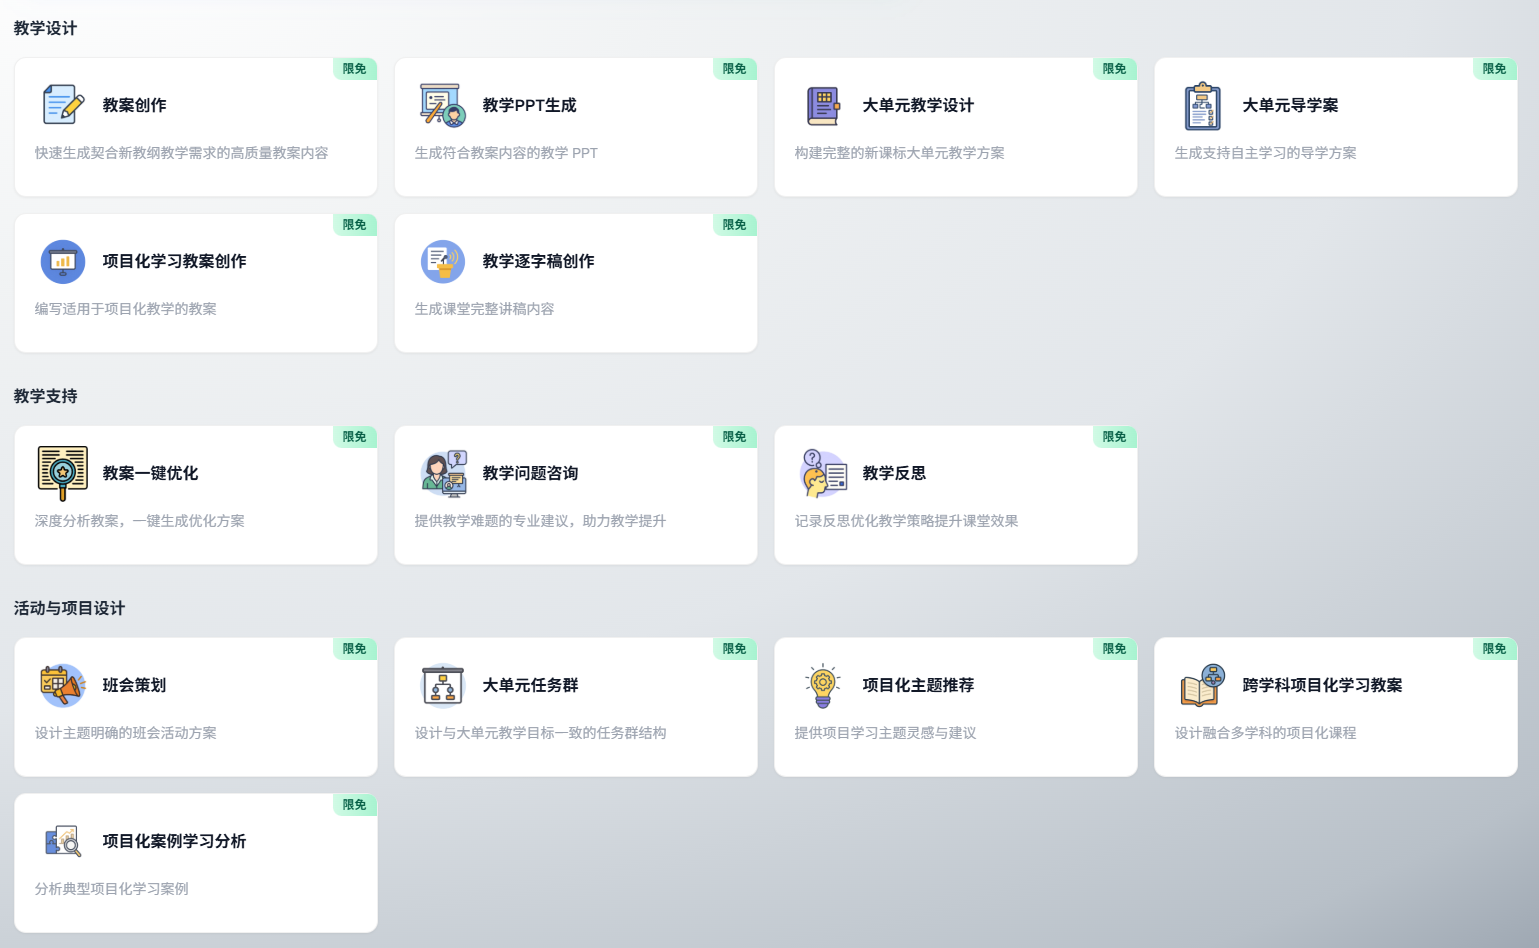Click the 教案创作 pencil-and-paper icon
This screenshot has width=1539, height=948.
[63, 104]
